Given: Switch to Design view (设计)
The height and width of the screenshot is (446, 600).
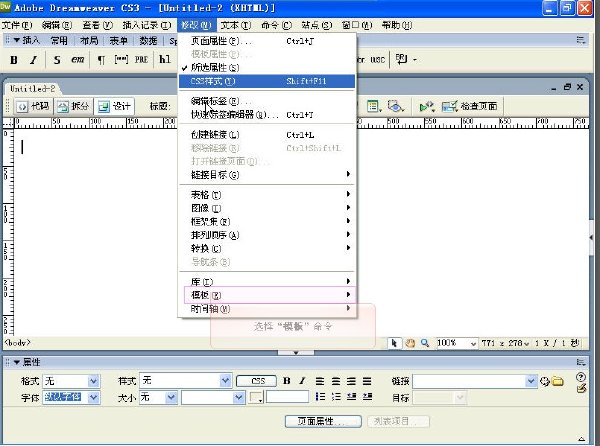Looking at the screenshot, I should [114, 106].
